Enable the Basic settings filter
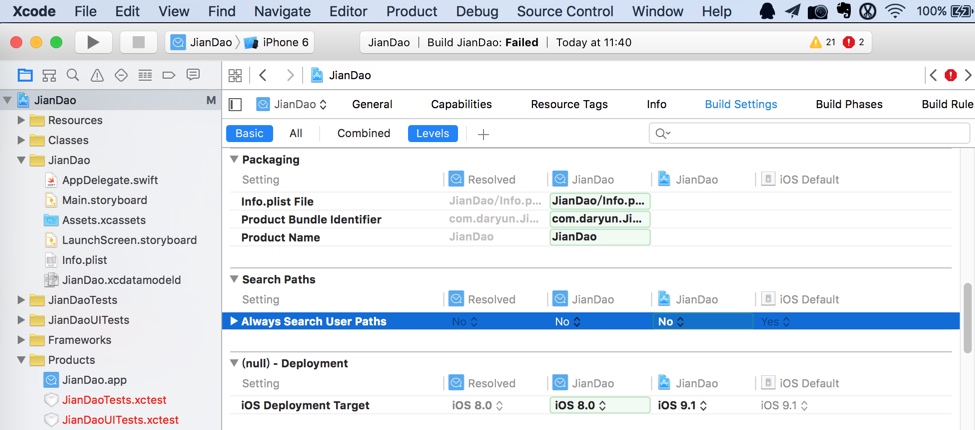Screen dimensions: 975x430 point(249,133)
